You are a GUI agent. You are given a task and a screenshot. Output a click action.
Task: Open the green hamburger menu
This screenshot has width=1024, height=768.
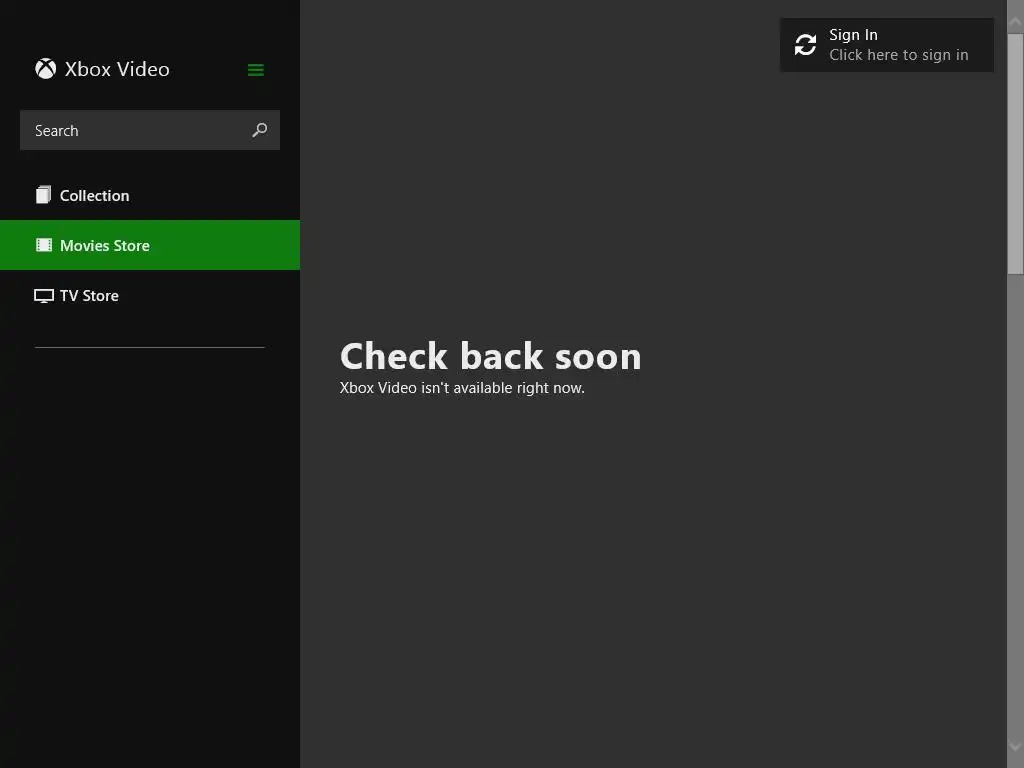256,70
